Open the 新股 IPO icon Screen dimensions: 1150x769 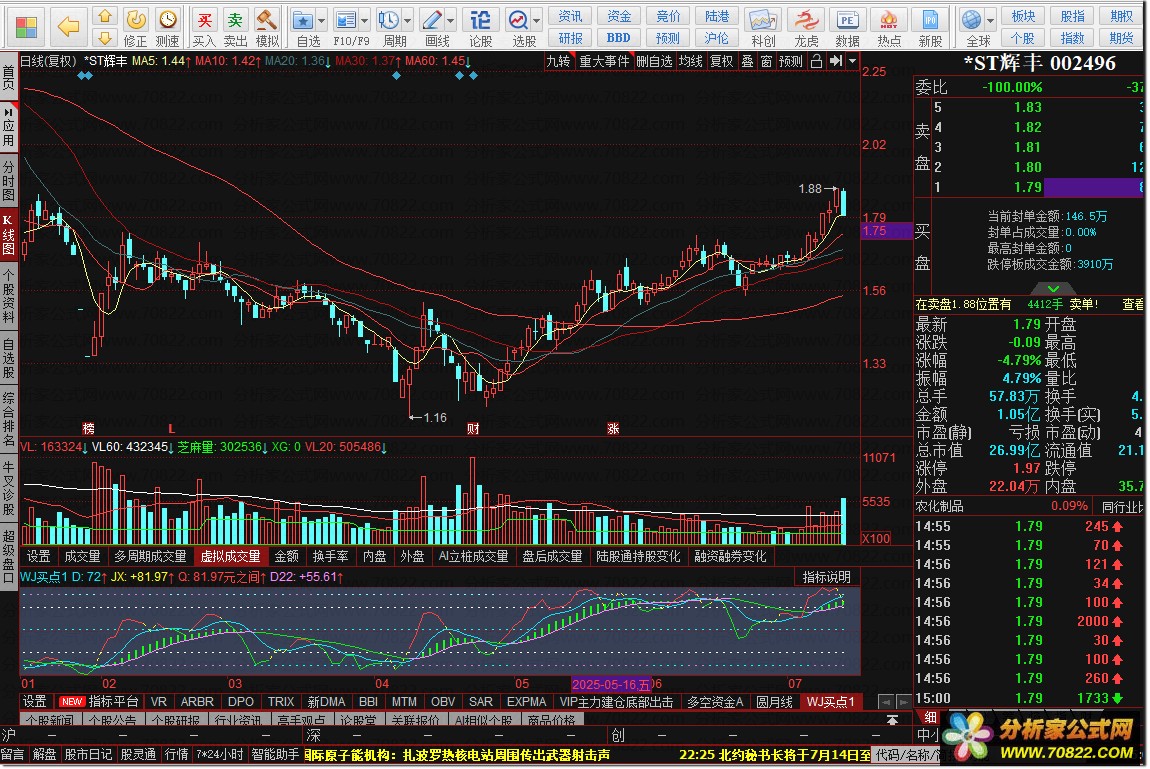(930, 27)
